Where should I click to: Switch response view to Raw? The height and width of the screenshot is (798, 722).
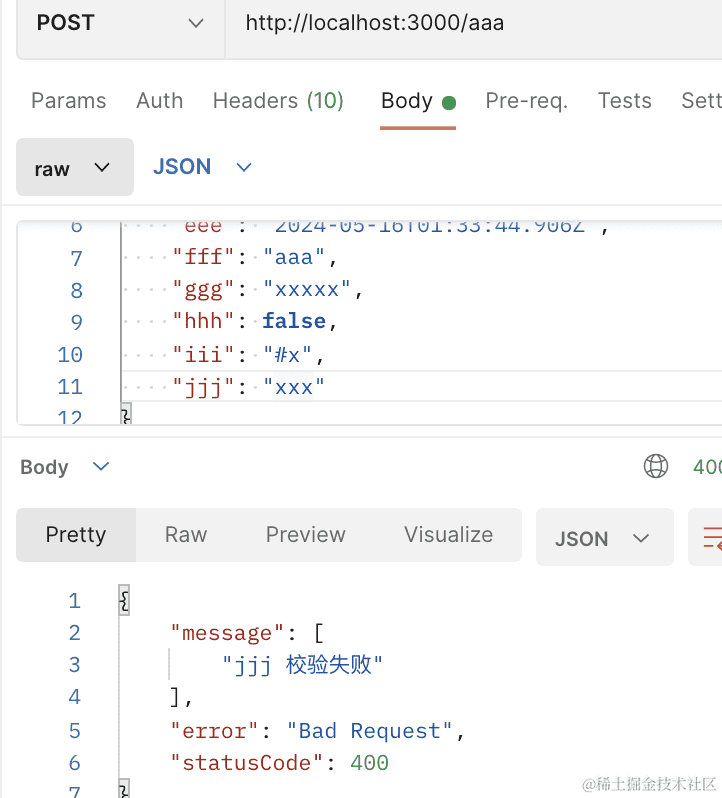(186, 535)
